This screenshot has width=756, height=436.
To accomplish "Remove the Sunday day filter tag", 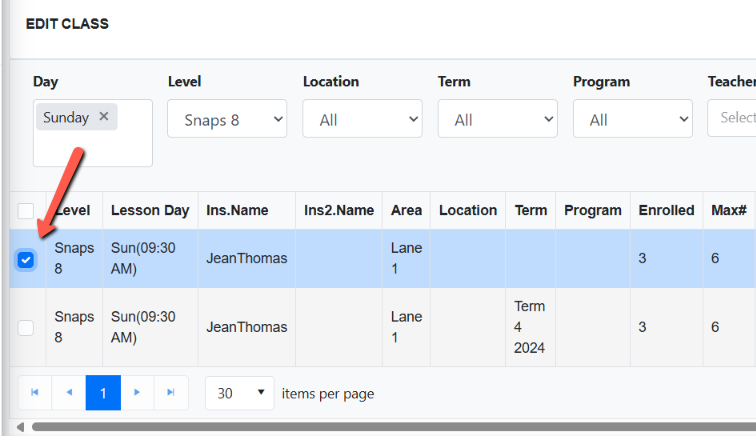I will pyautogui.click(x=104, y=116).
